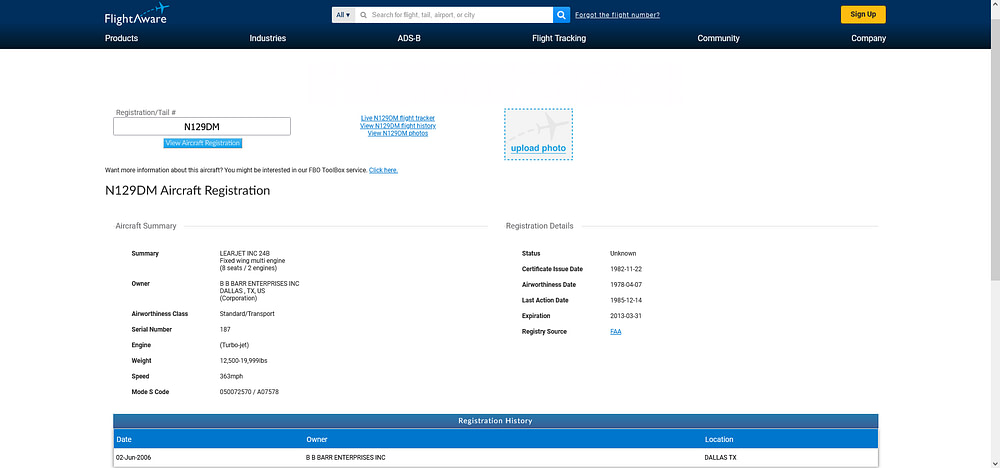
Task: Click the Registration History table title
Action: [495, 421]
